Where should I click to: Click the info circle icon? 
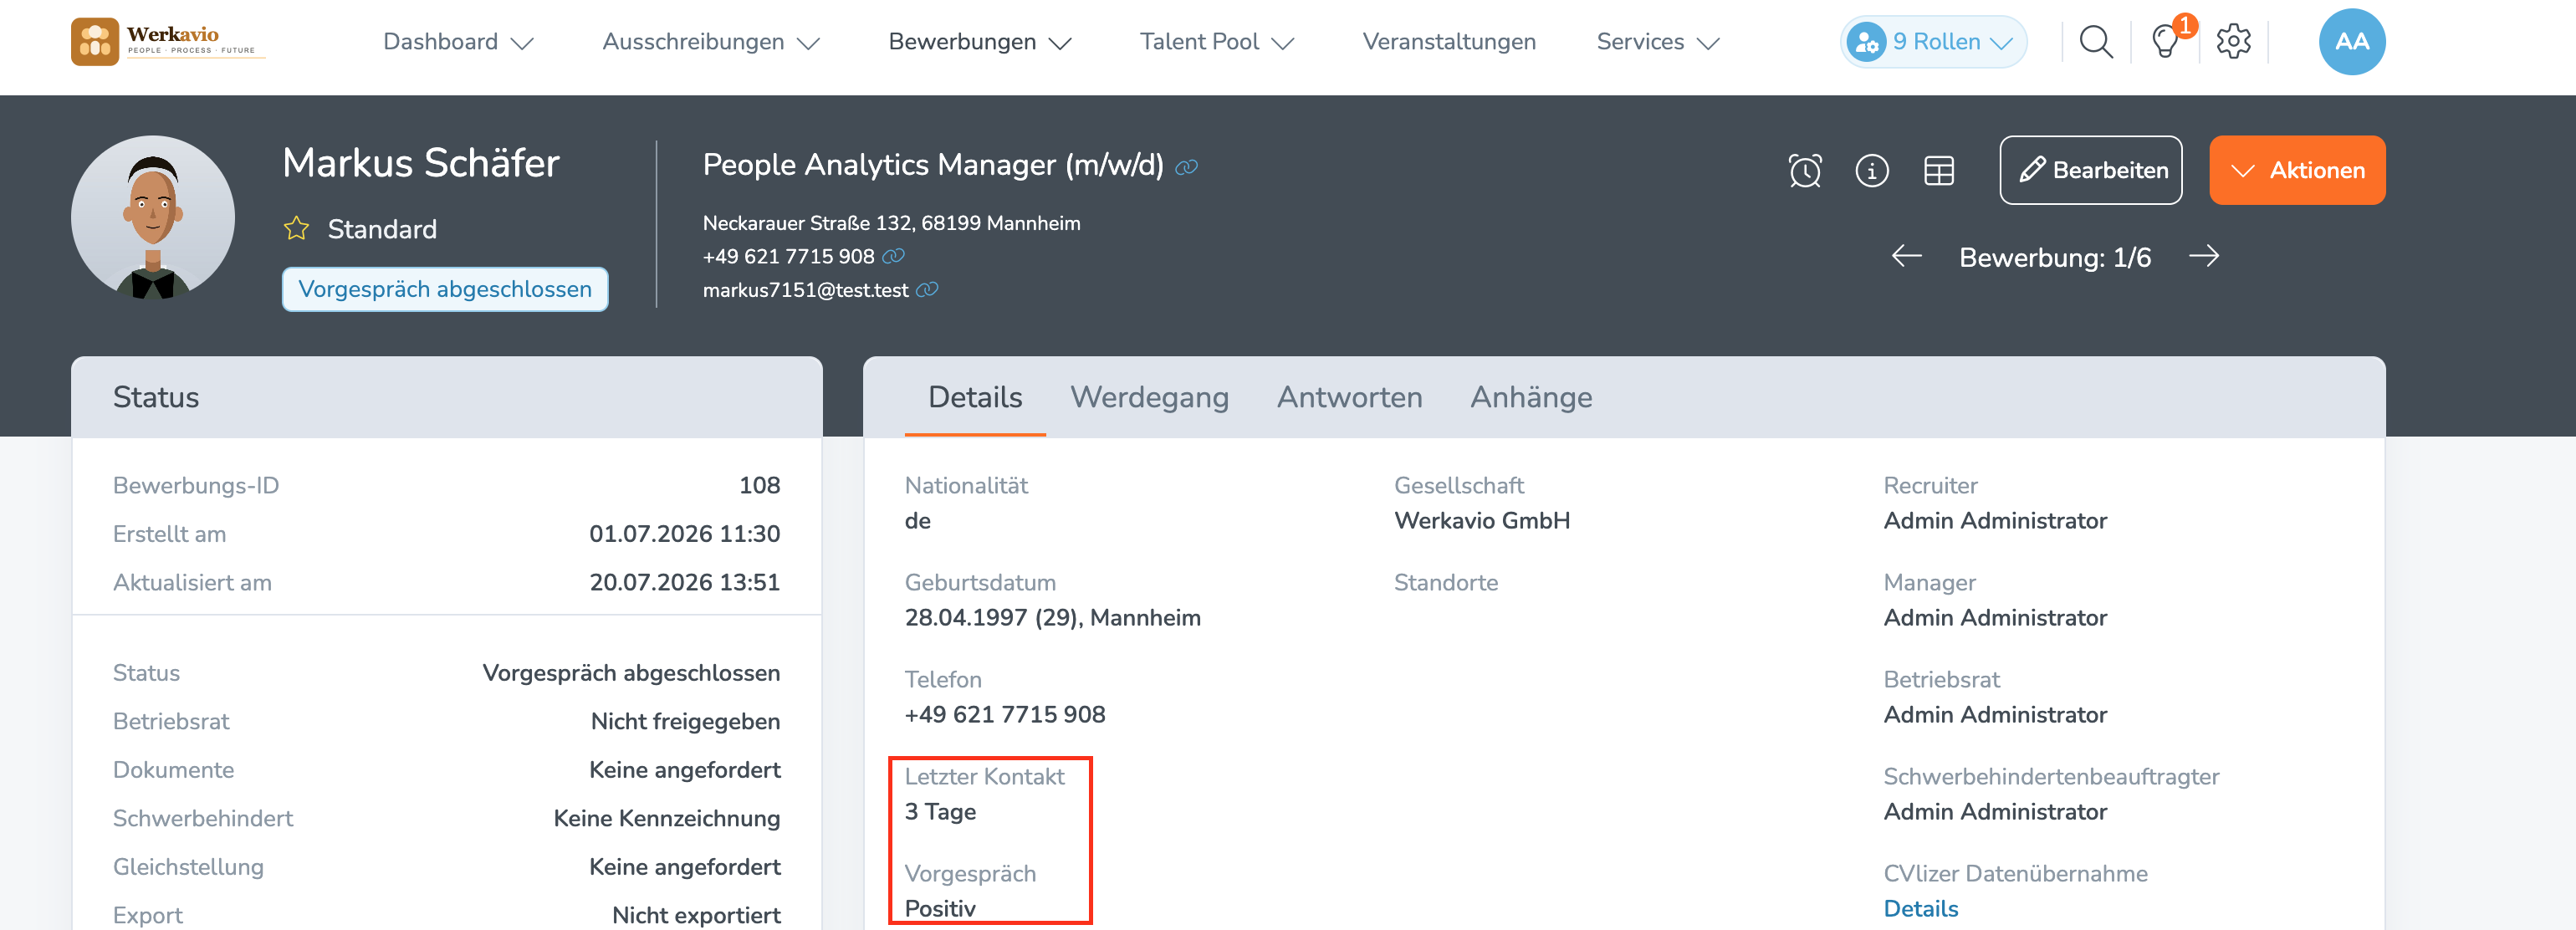pos(1872,171)
